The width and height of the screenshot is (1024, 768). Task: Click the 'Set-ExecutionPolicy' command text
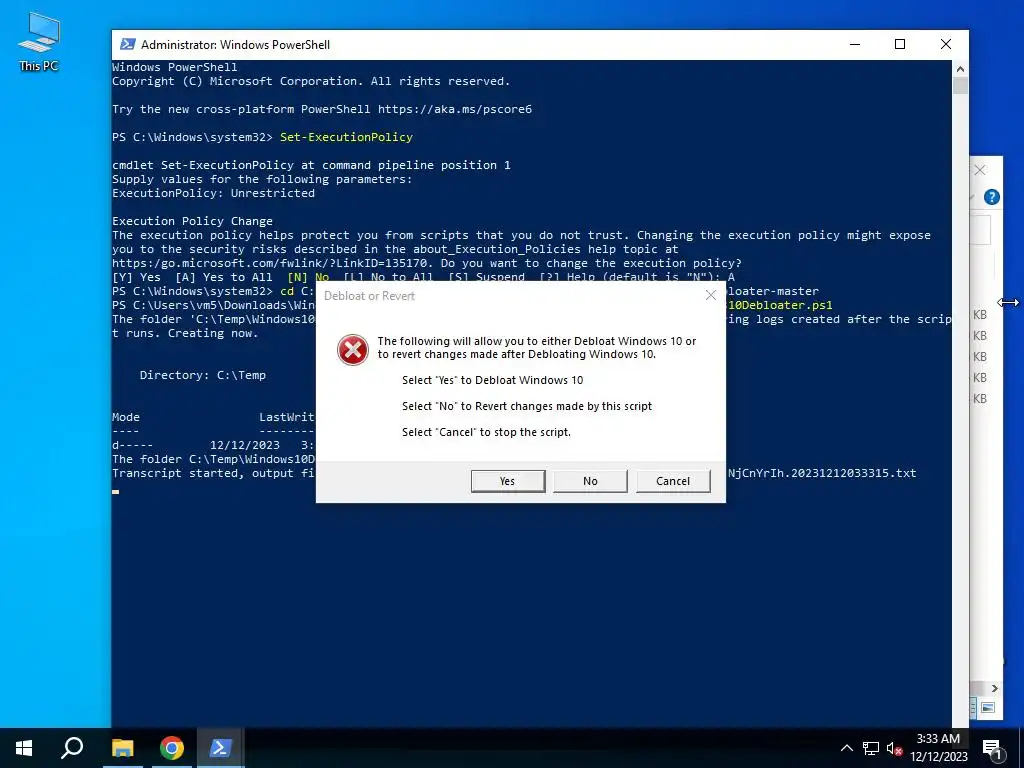pos(346,137)
